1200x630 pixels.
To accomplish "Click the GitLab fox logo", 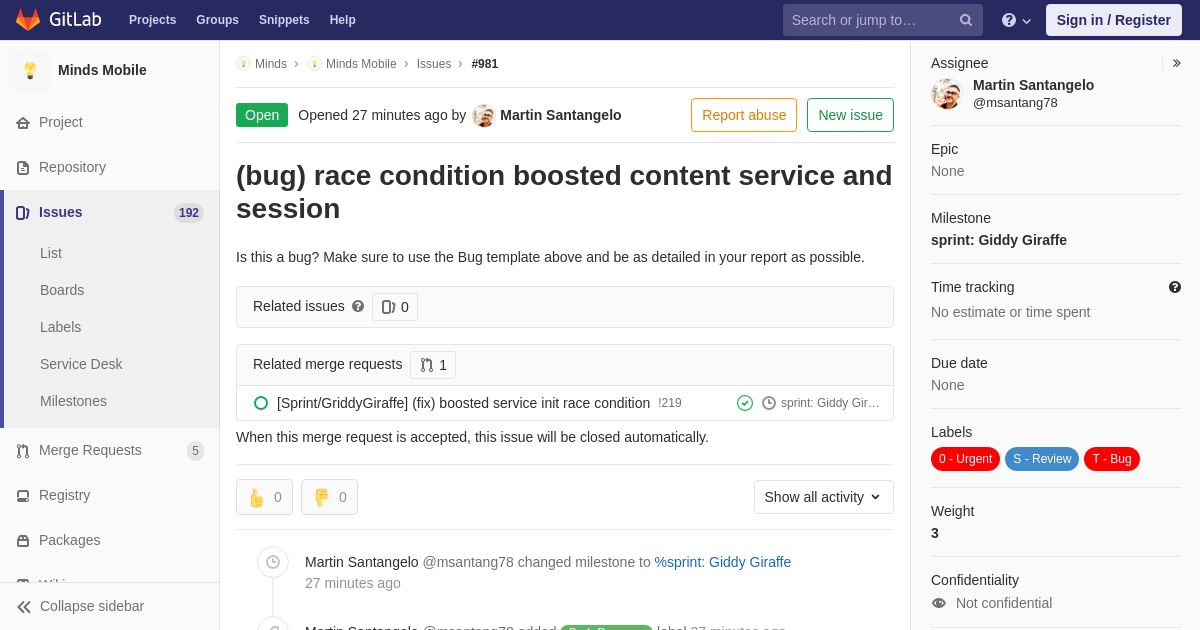I will click(x=28, y=20).
